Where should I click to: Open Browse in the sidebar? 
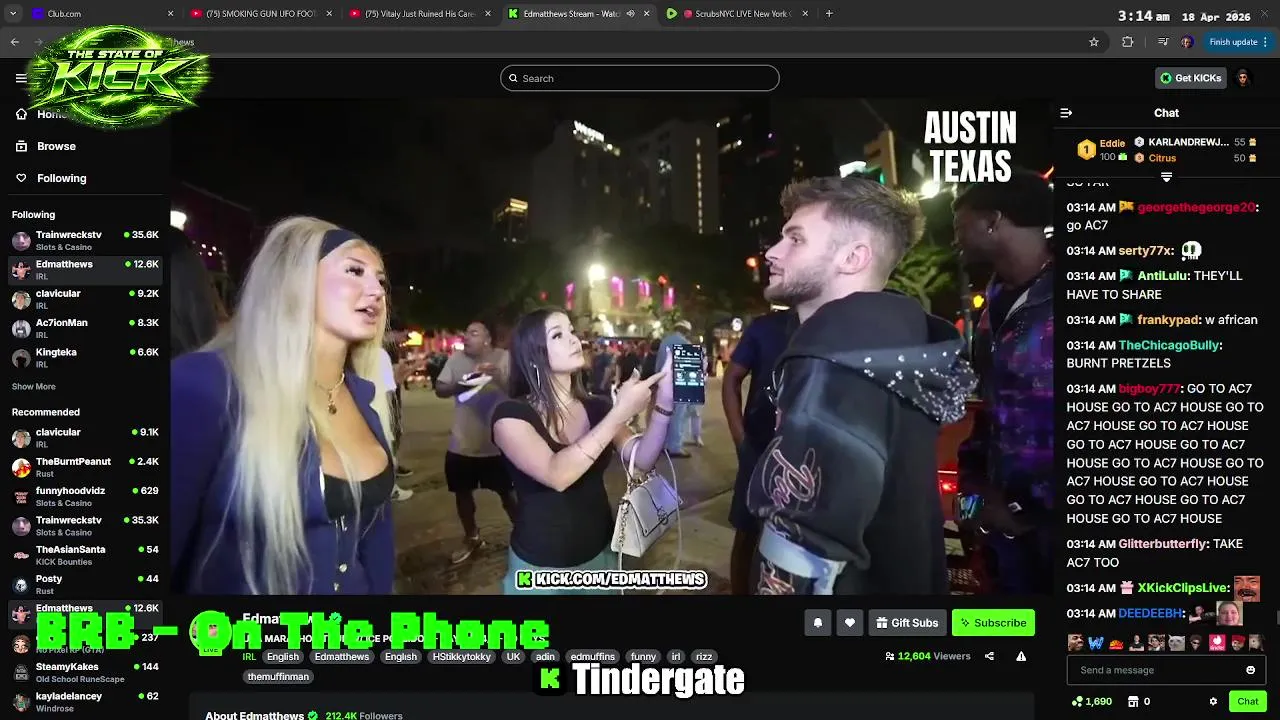point(56,146)
